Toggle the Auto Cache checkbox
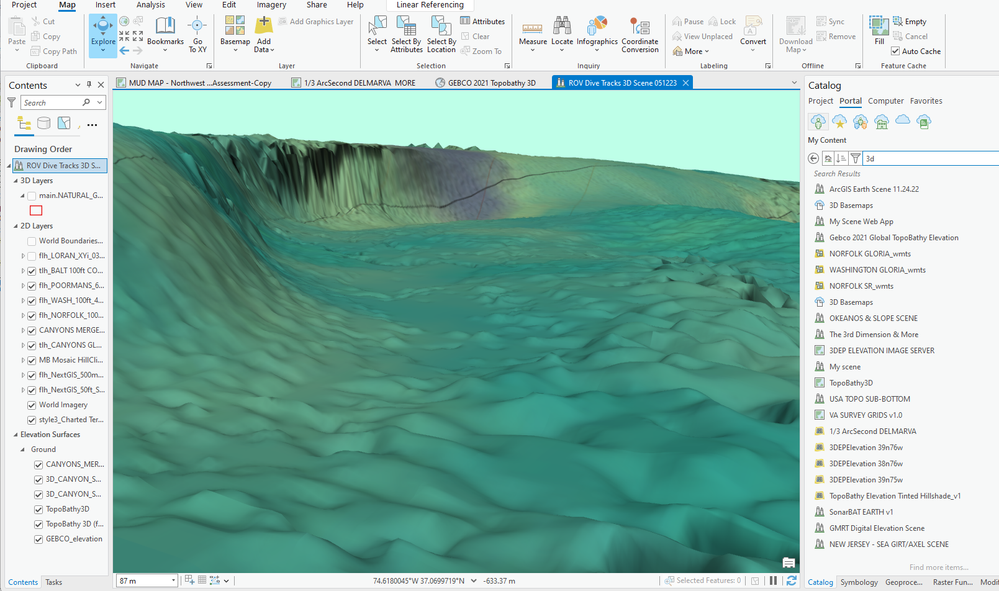Screen dimensions: 999x591 click(895, 51)
